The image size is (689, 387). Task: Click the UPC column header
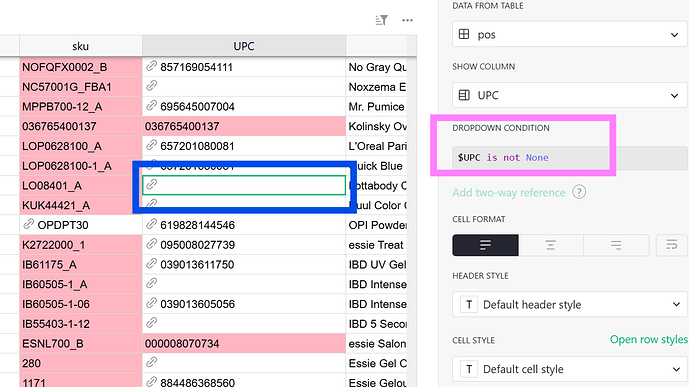click(x=244, y=46)
